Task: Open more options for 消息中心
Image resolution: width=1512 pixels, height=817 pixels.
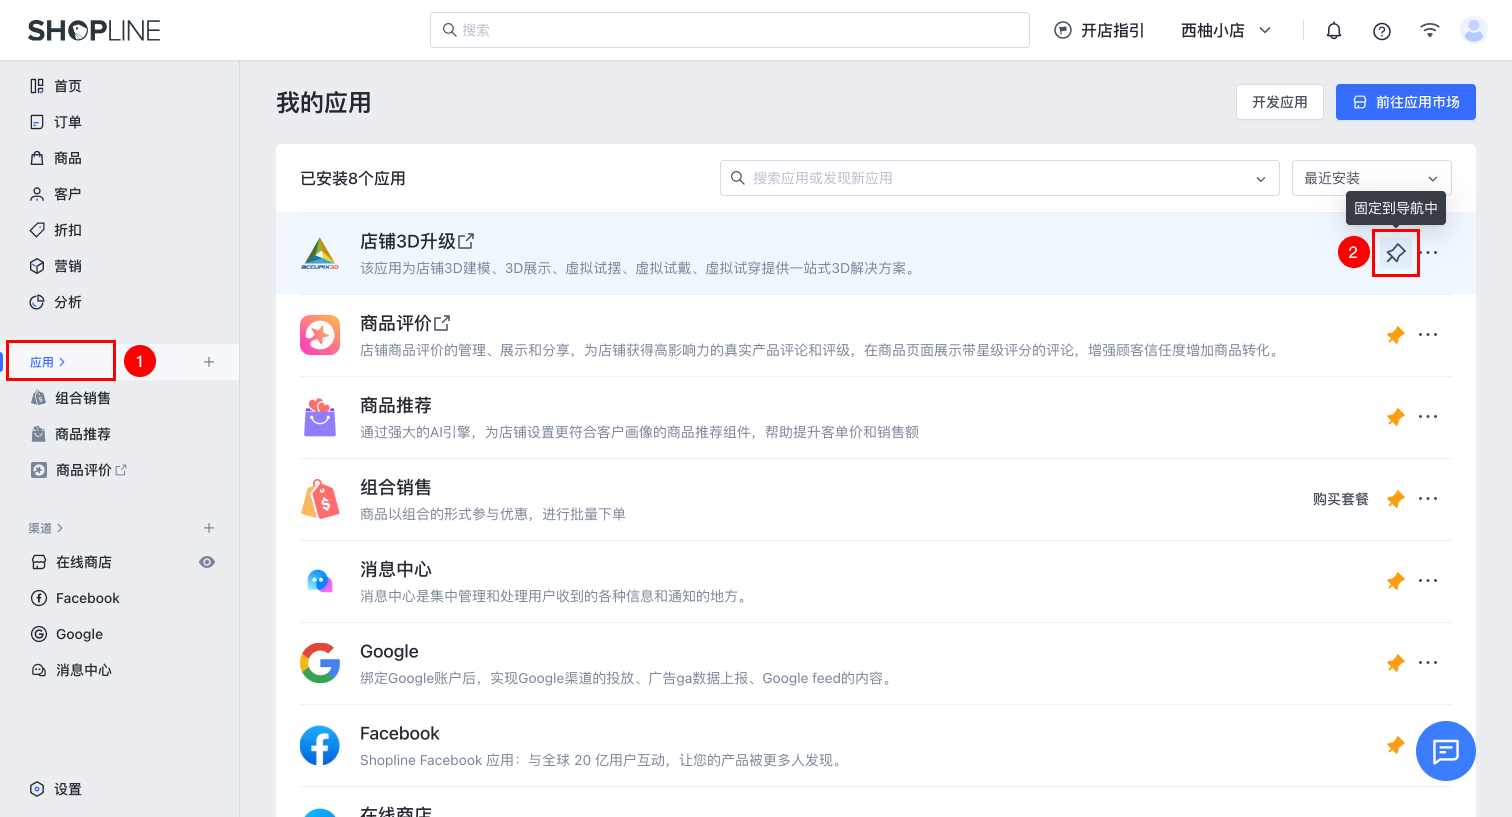Action: 1428,581
